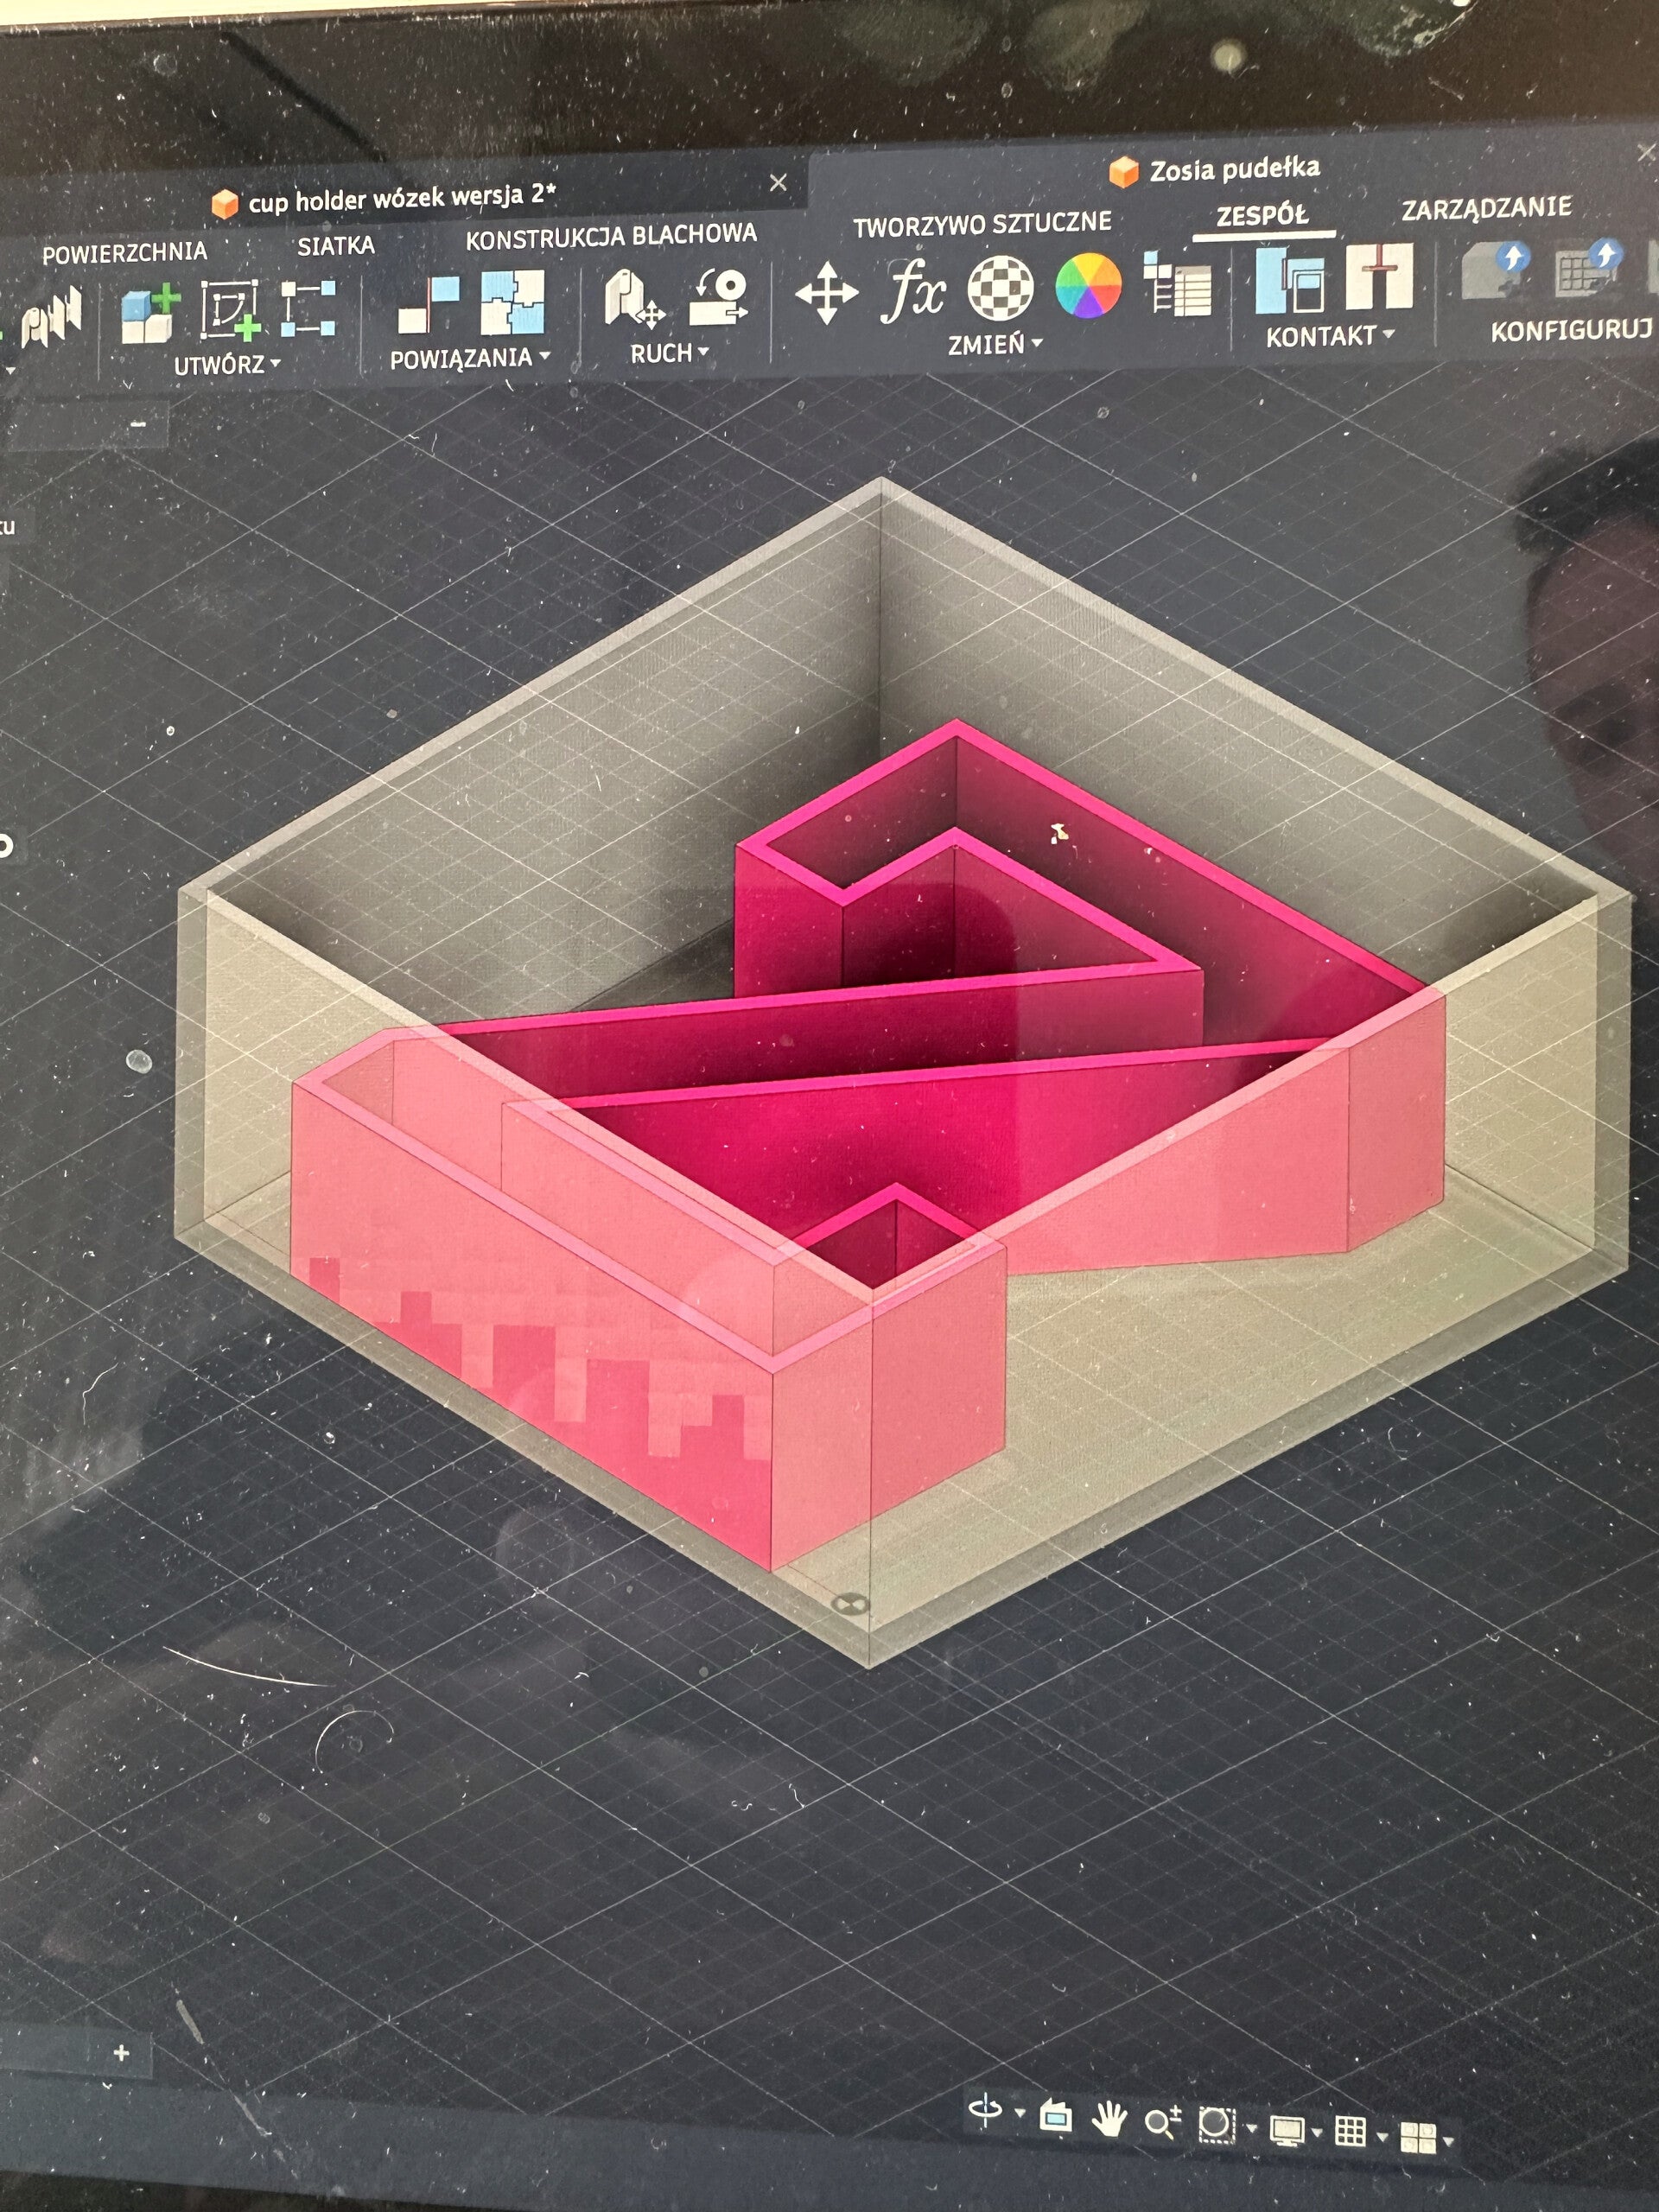
Task: Expand the UTWÓRZ dropdown menu
Action: tap(228, 365)
